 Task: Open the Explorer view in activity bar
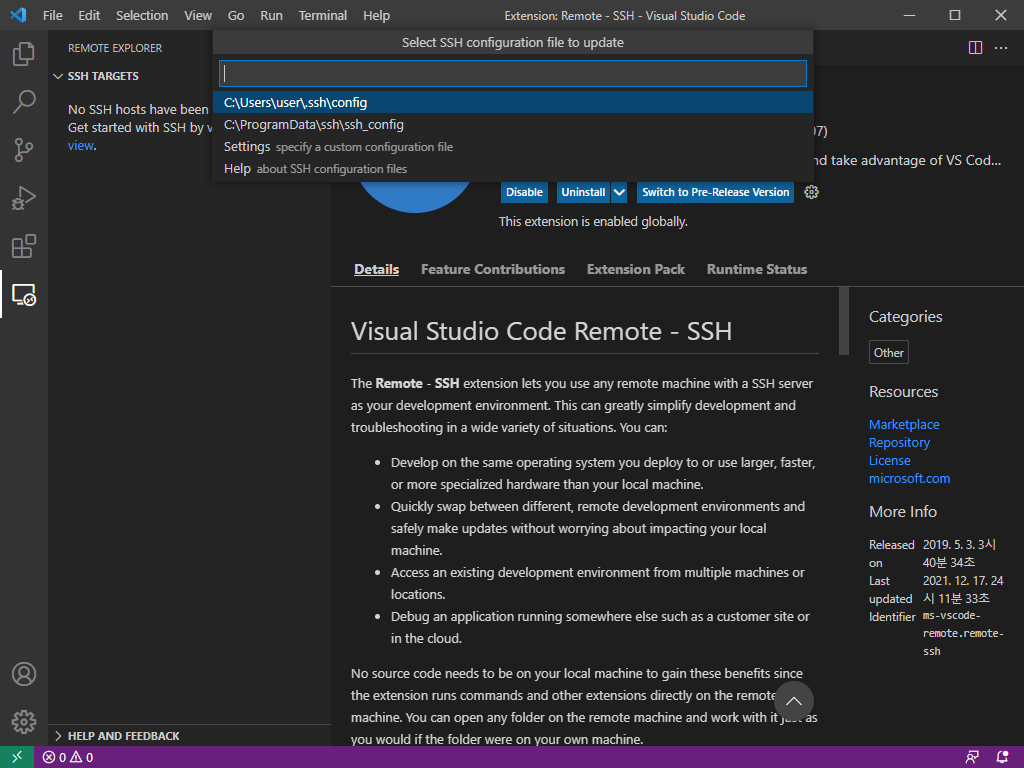[x=24, y=54]
